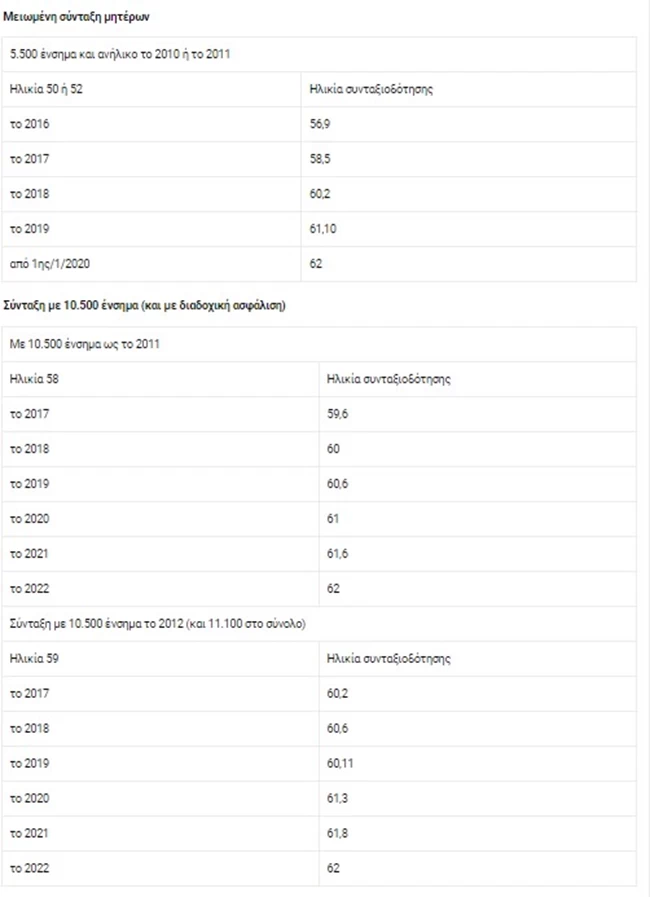Select the "από 1ης/1/2020" cell
Screen dimensions: 650x897
(50, 264)
